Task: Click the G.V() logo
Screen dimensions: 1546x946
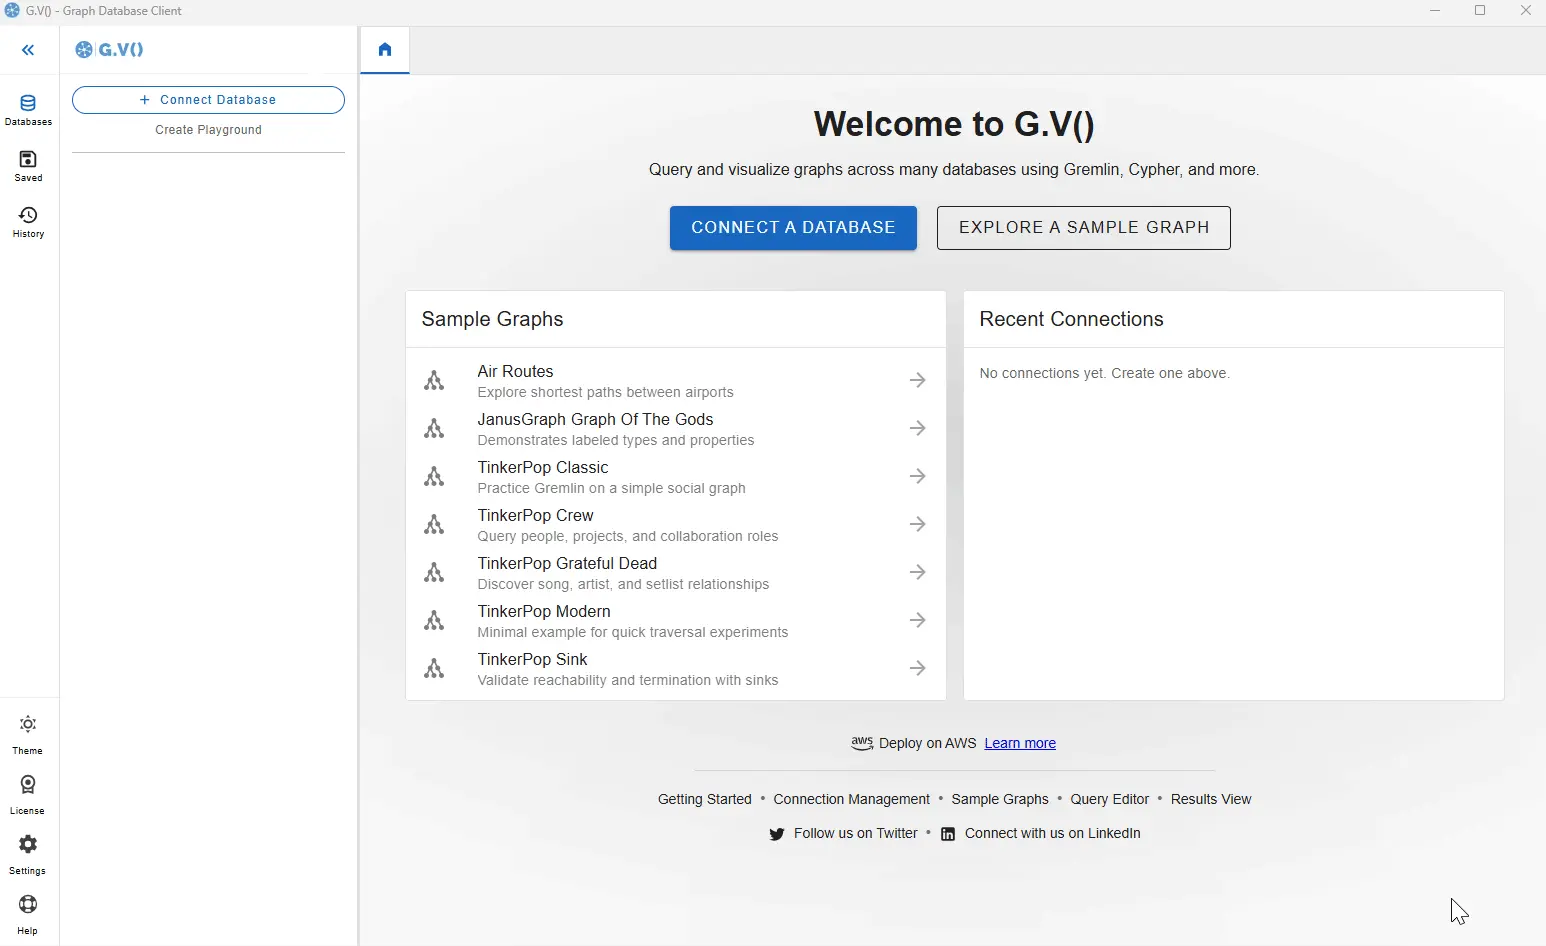Action: click(110, 49)
